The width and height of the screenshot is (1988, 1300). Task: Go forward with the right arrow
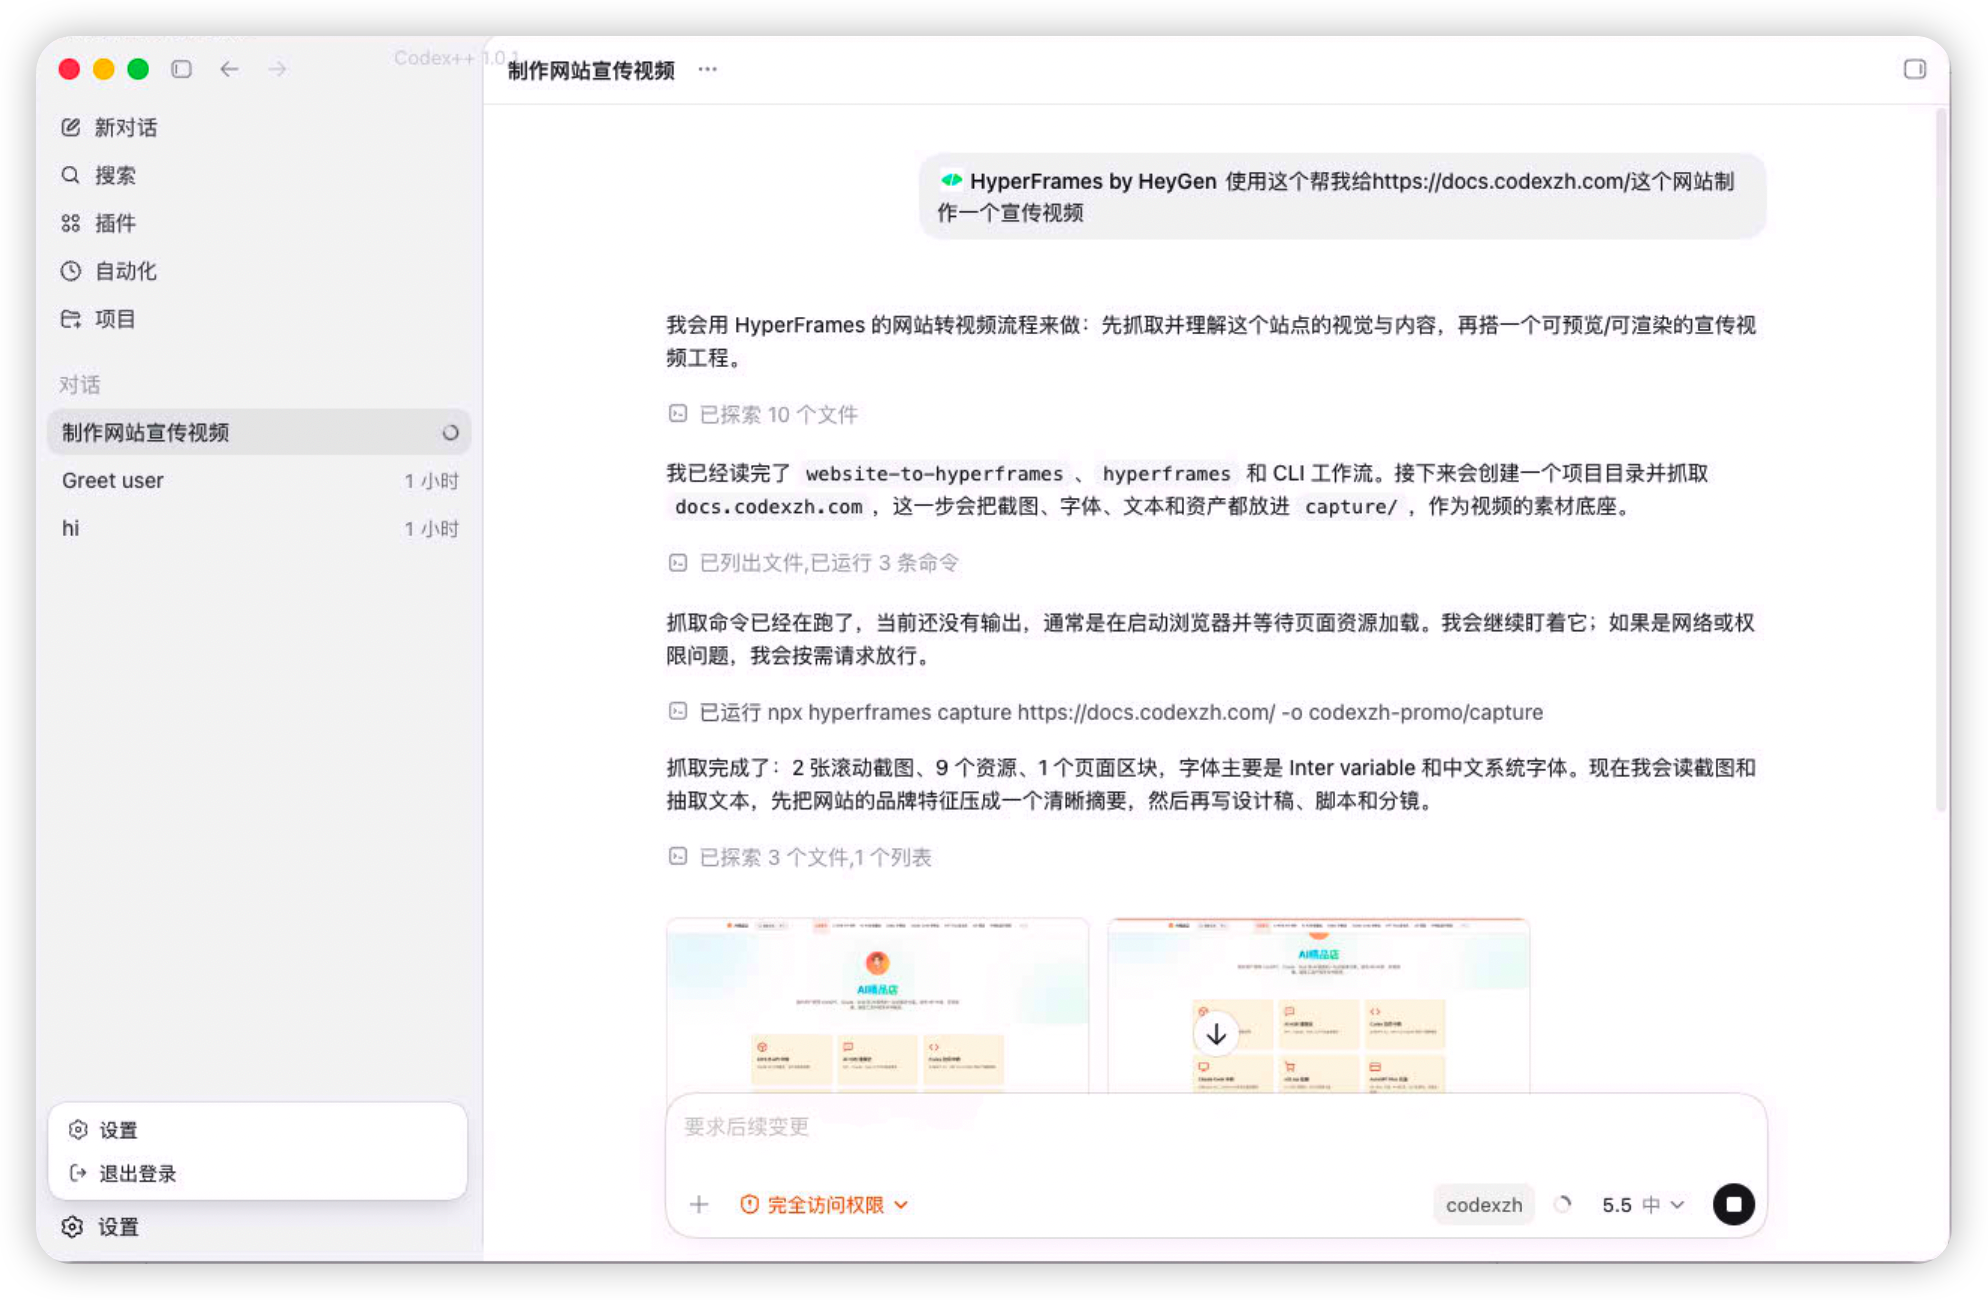point(277,69)
